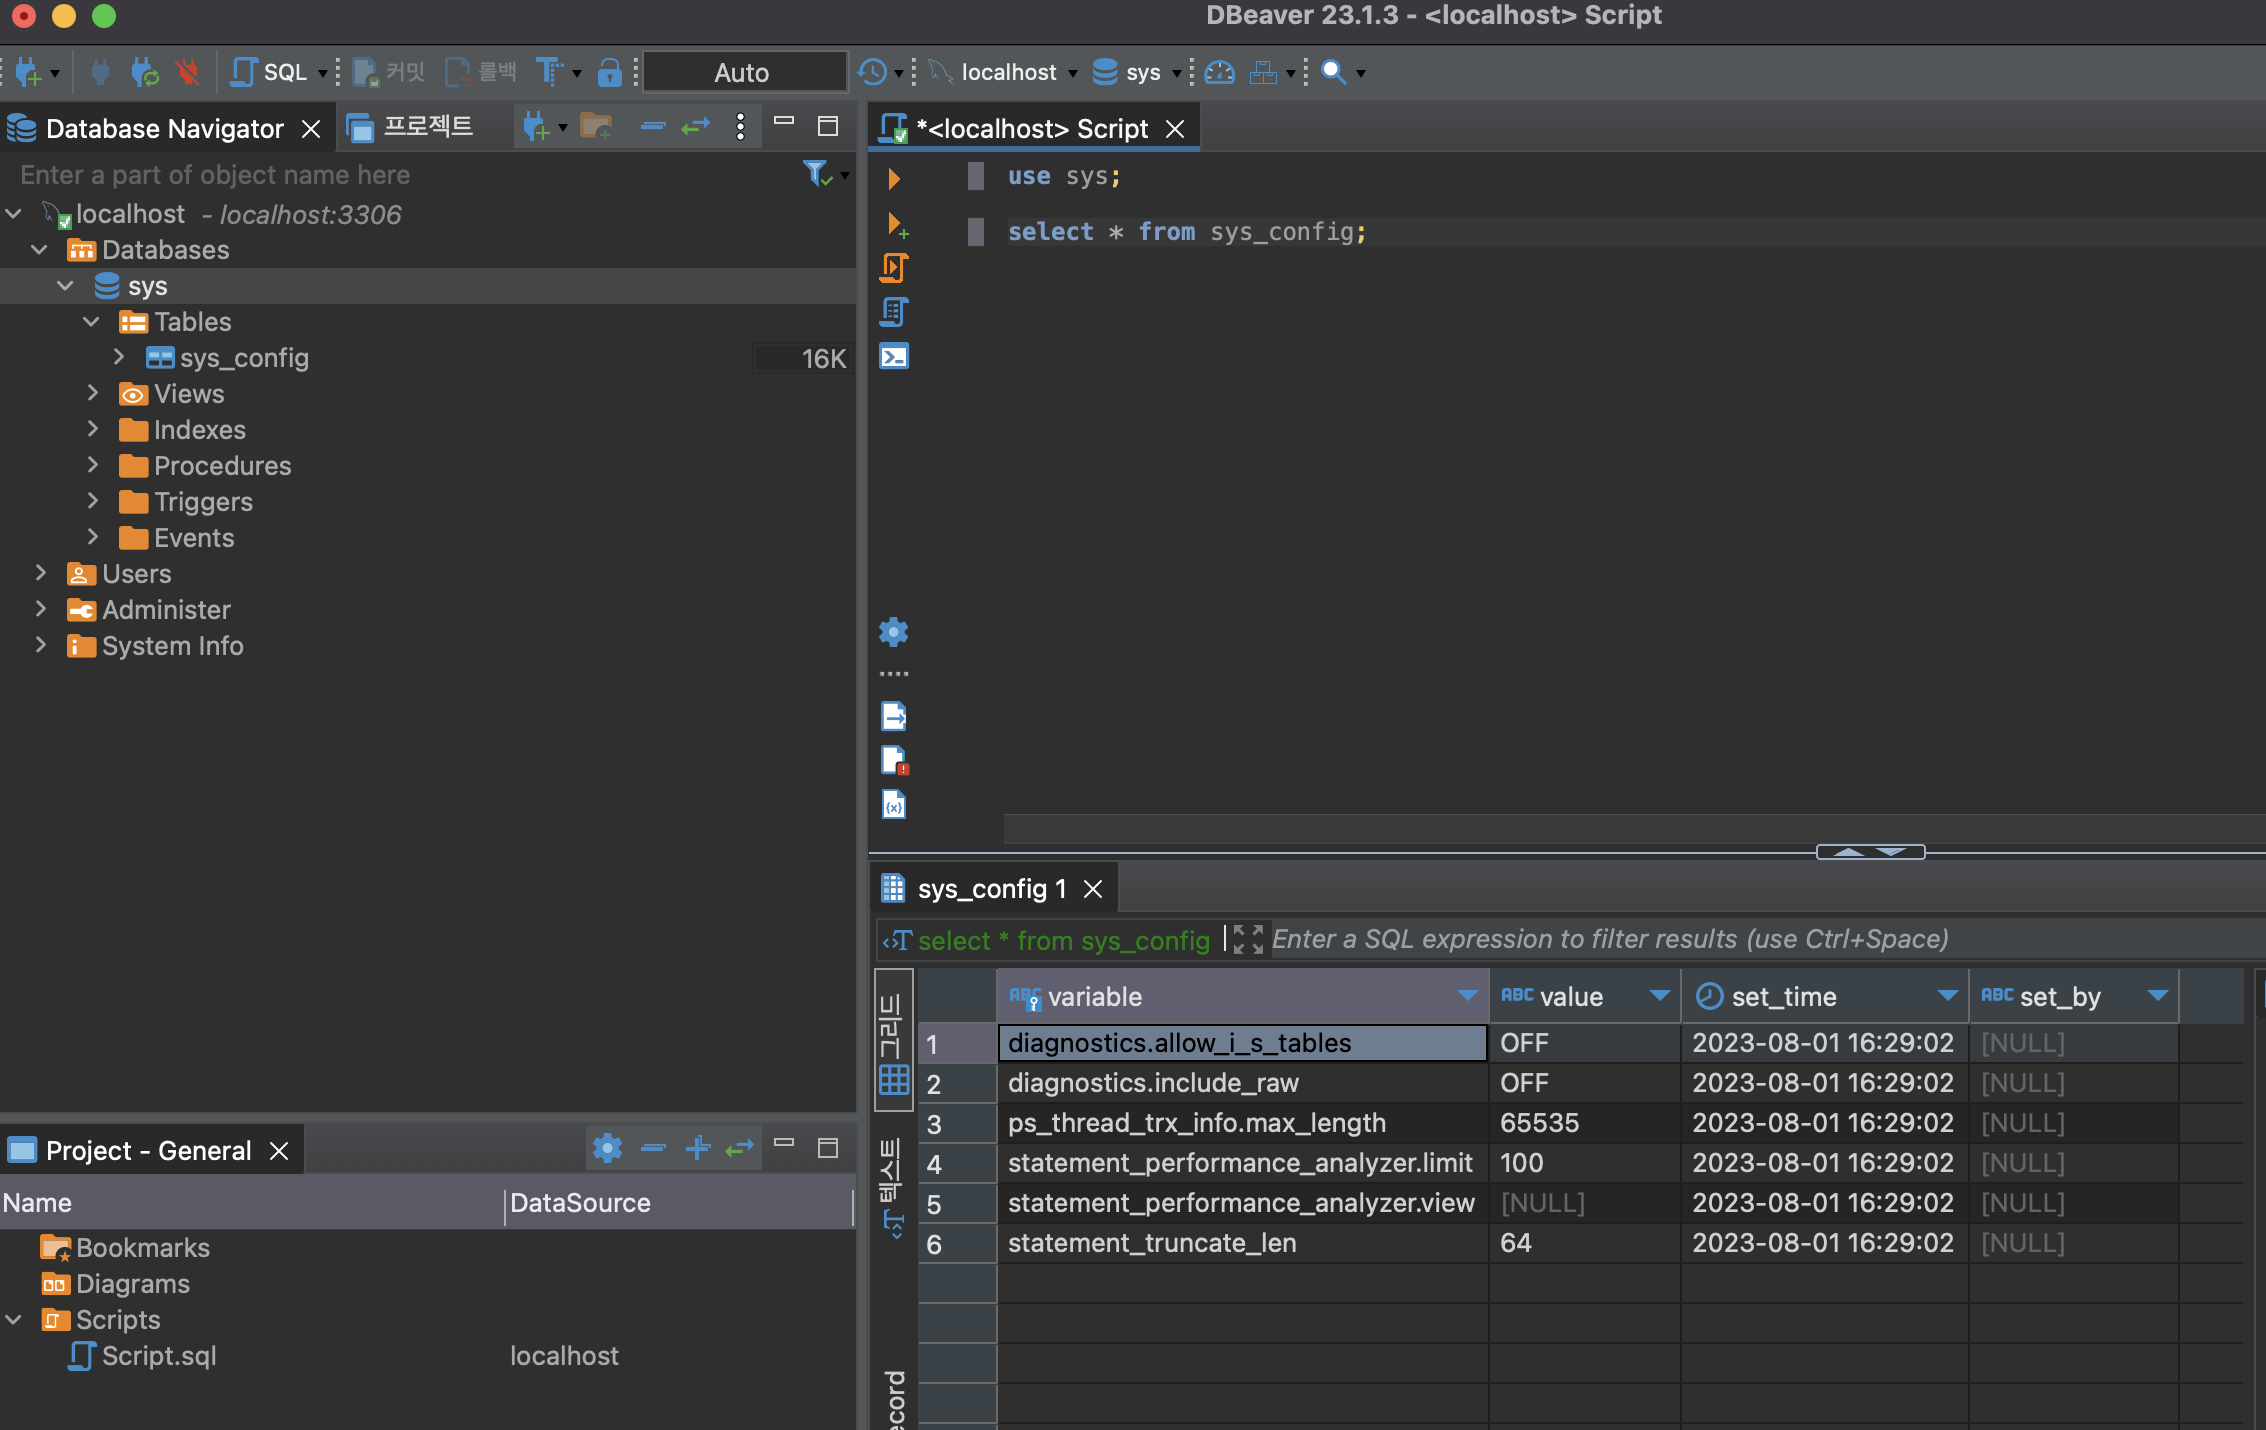Image resolution: width=2266 pixels, height=1430 pixels.
Task: Click the Show server log icon
Action: (x=894, y=760)
